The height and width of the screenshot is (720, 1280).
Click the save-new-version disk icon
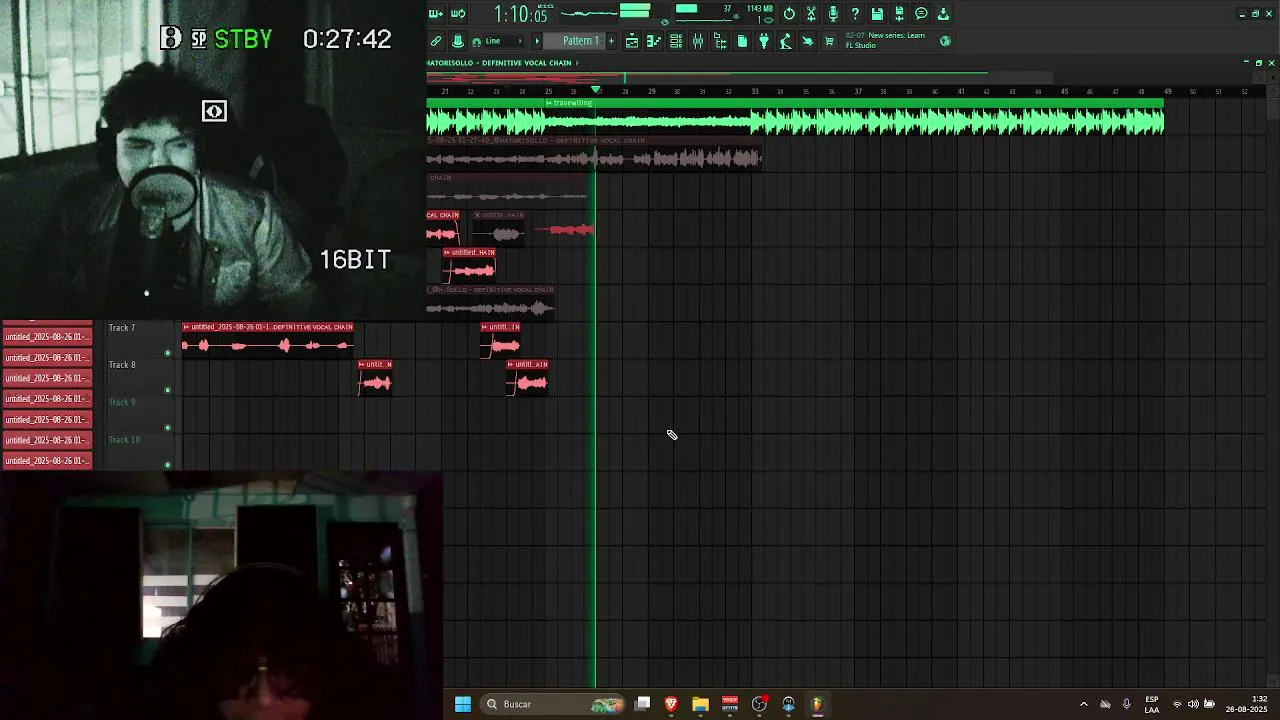tap(899, 14)
